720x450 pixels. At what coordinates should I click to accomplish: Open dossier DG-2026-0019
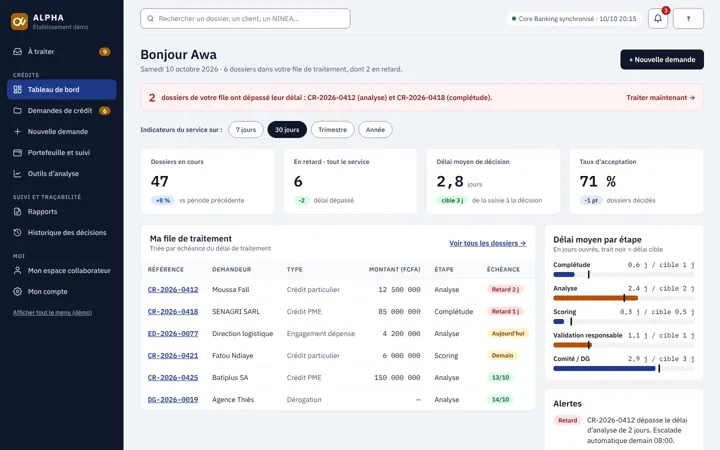click(173, 400)
